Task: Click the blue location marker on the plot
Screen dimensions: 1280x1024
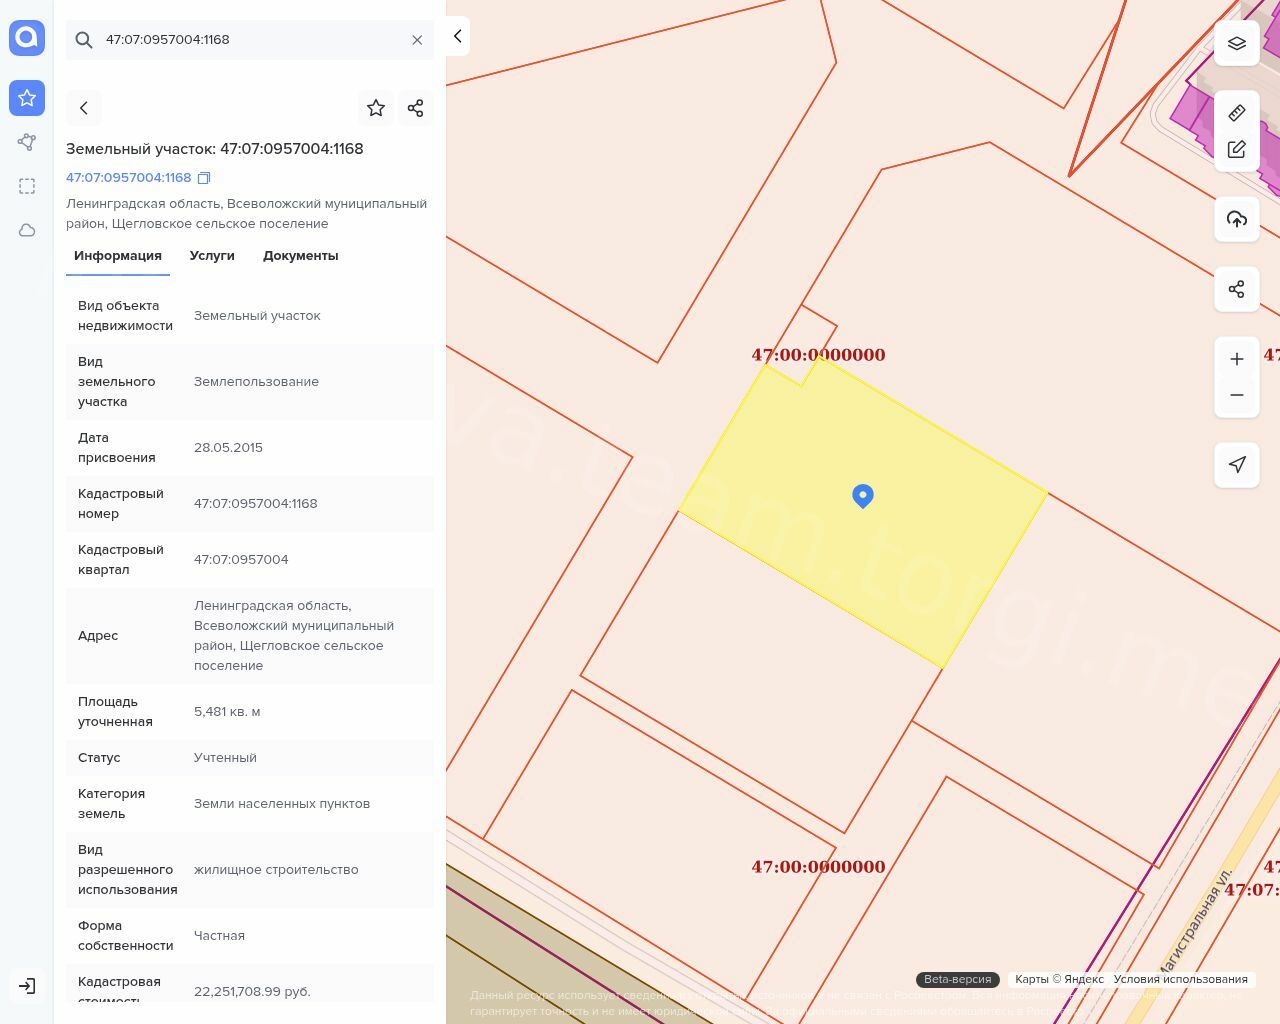Action: pos(863,495)
